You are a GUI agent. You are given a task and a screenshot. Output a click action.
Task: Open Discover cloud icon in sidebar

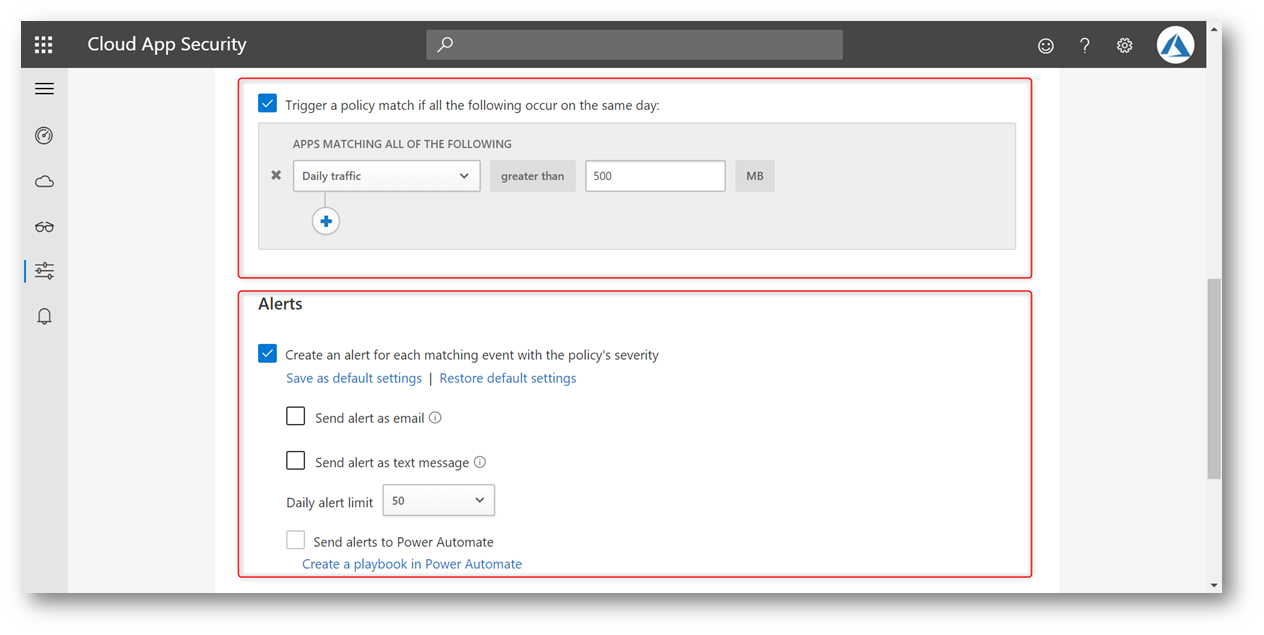[44, 182]
